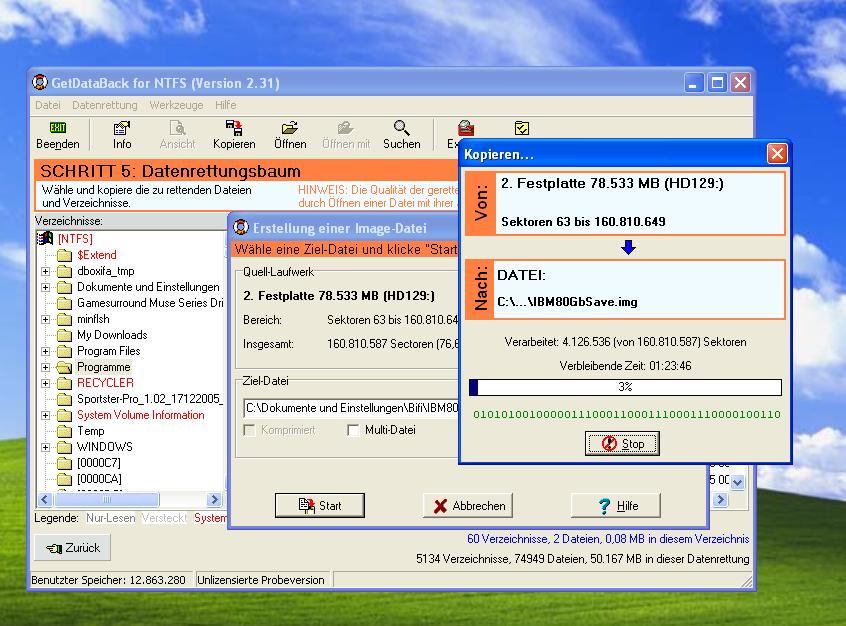Open the Werkzeuge menu
The image size is (846, 626).
point(176,105)
